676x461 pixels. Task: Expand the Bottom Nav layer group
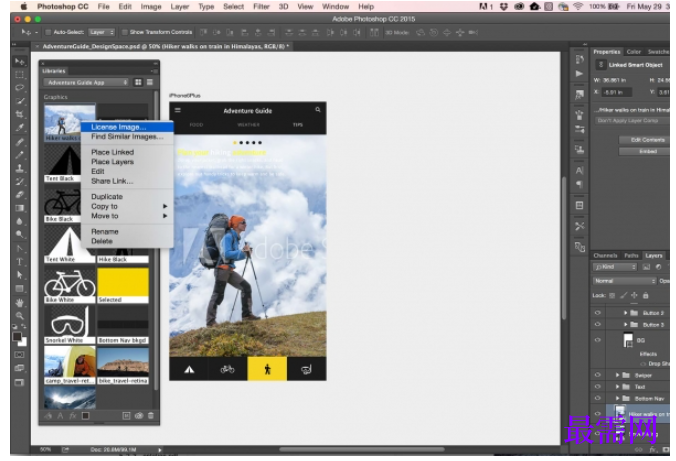tap(617, 398)
